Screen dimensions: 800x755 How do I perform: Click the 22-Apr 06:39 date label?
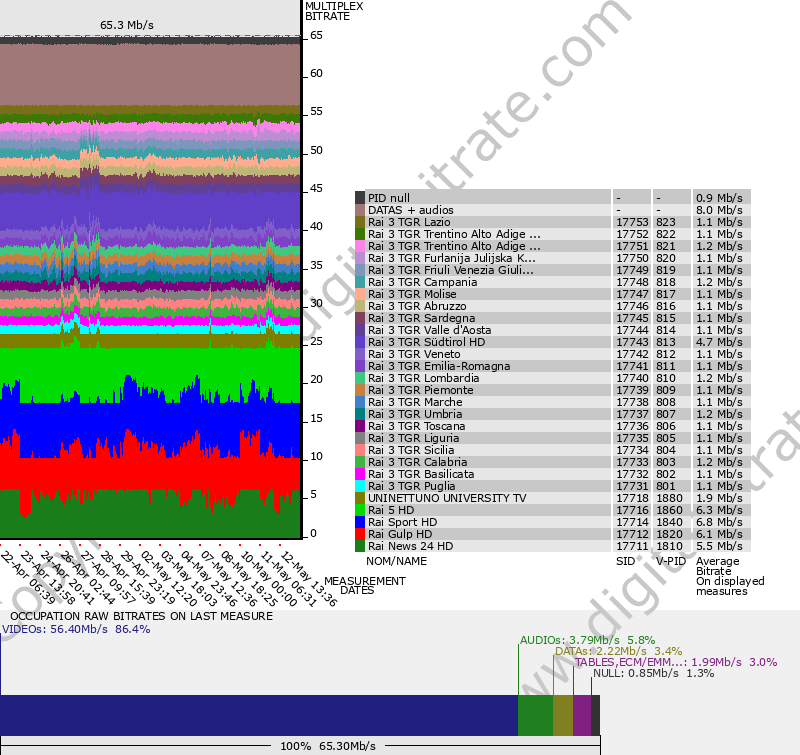[28, 576]
